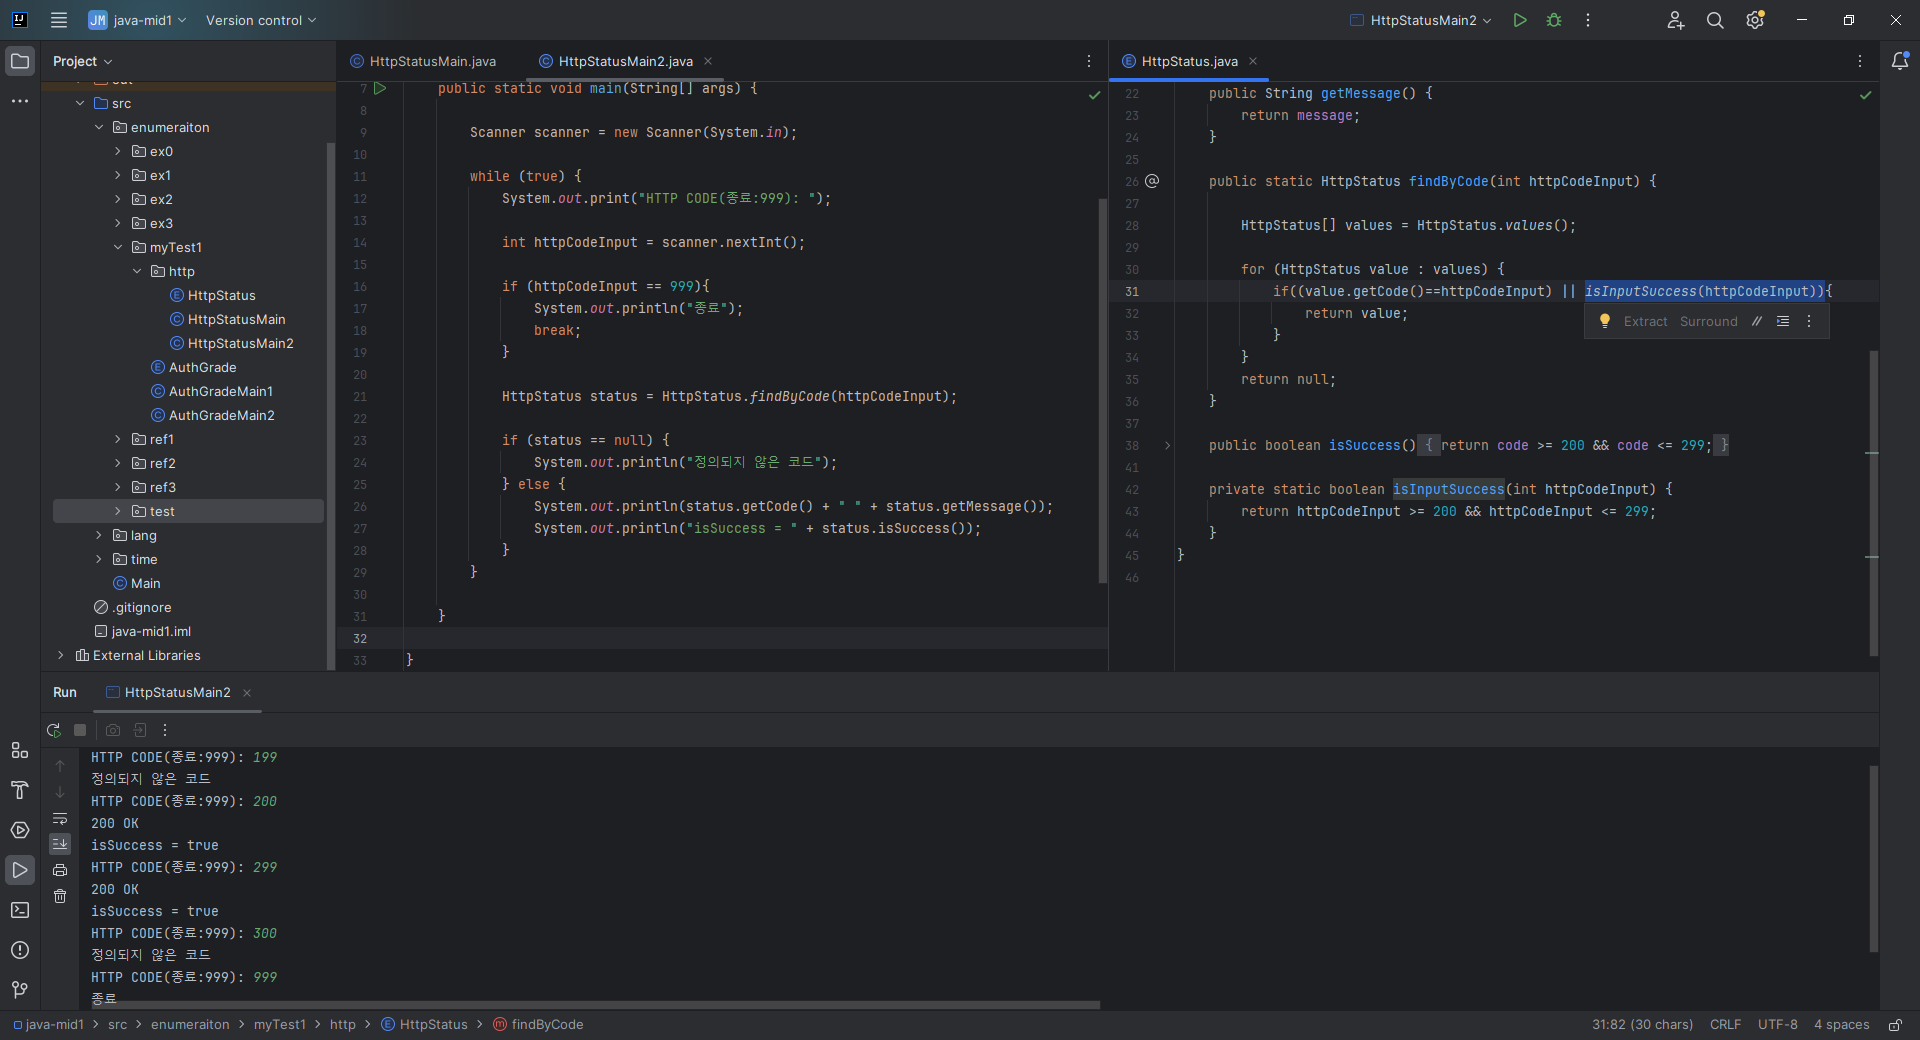
Task: Click the lightbulb quick-fix icon
Action: (1605, 321)
